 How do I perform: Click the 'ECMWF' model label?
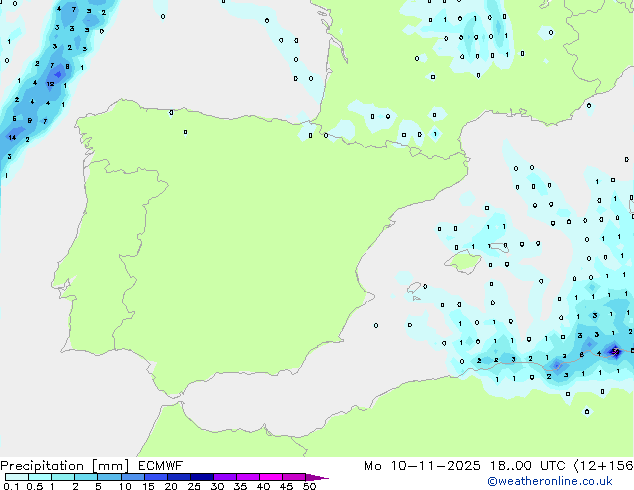[161, 466]
